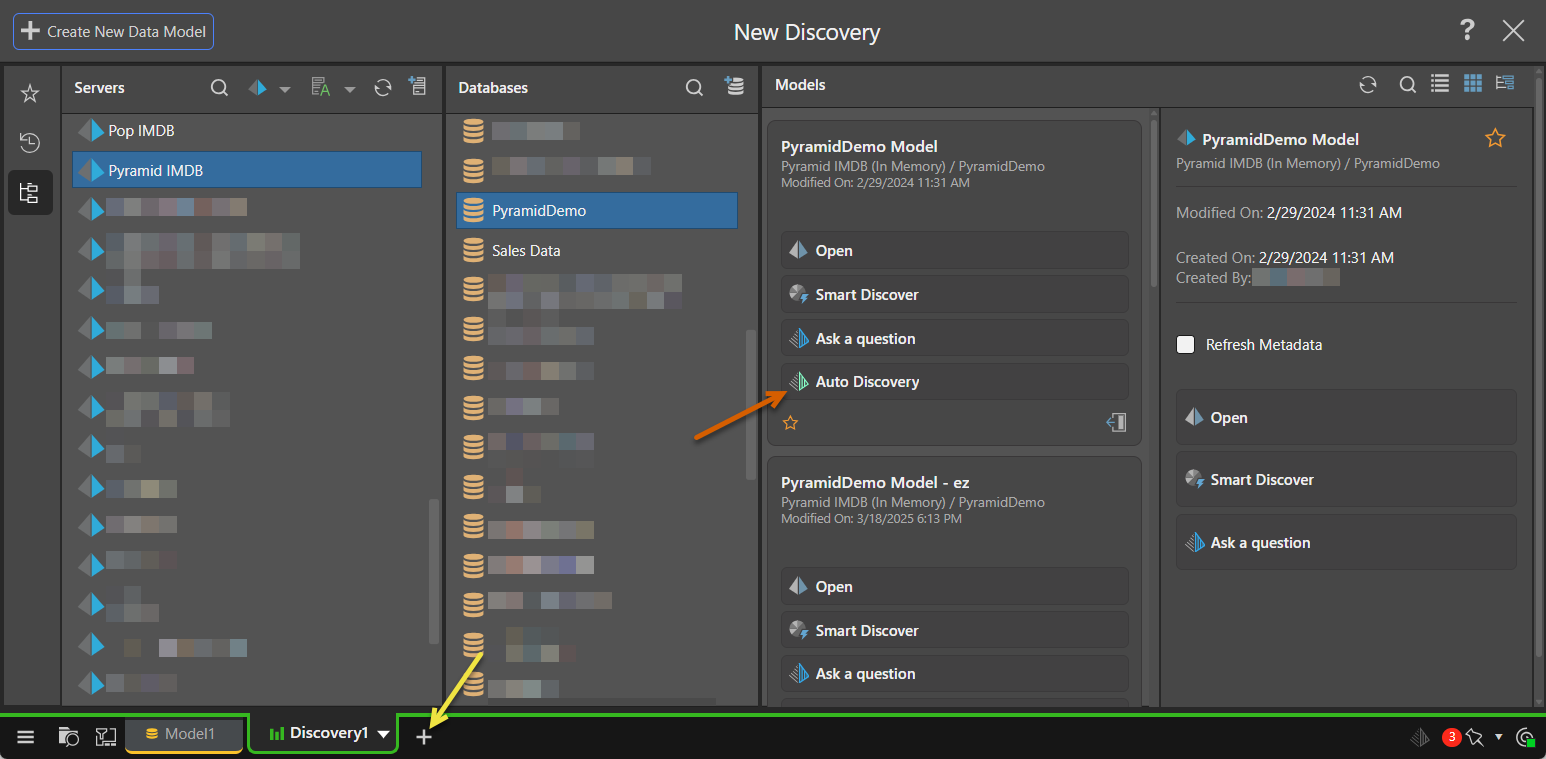1546x759 pixels.
Task: Toggle favorite star on PyramidDemo Model card
Action: (790, 423)
